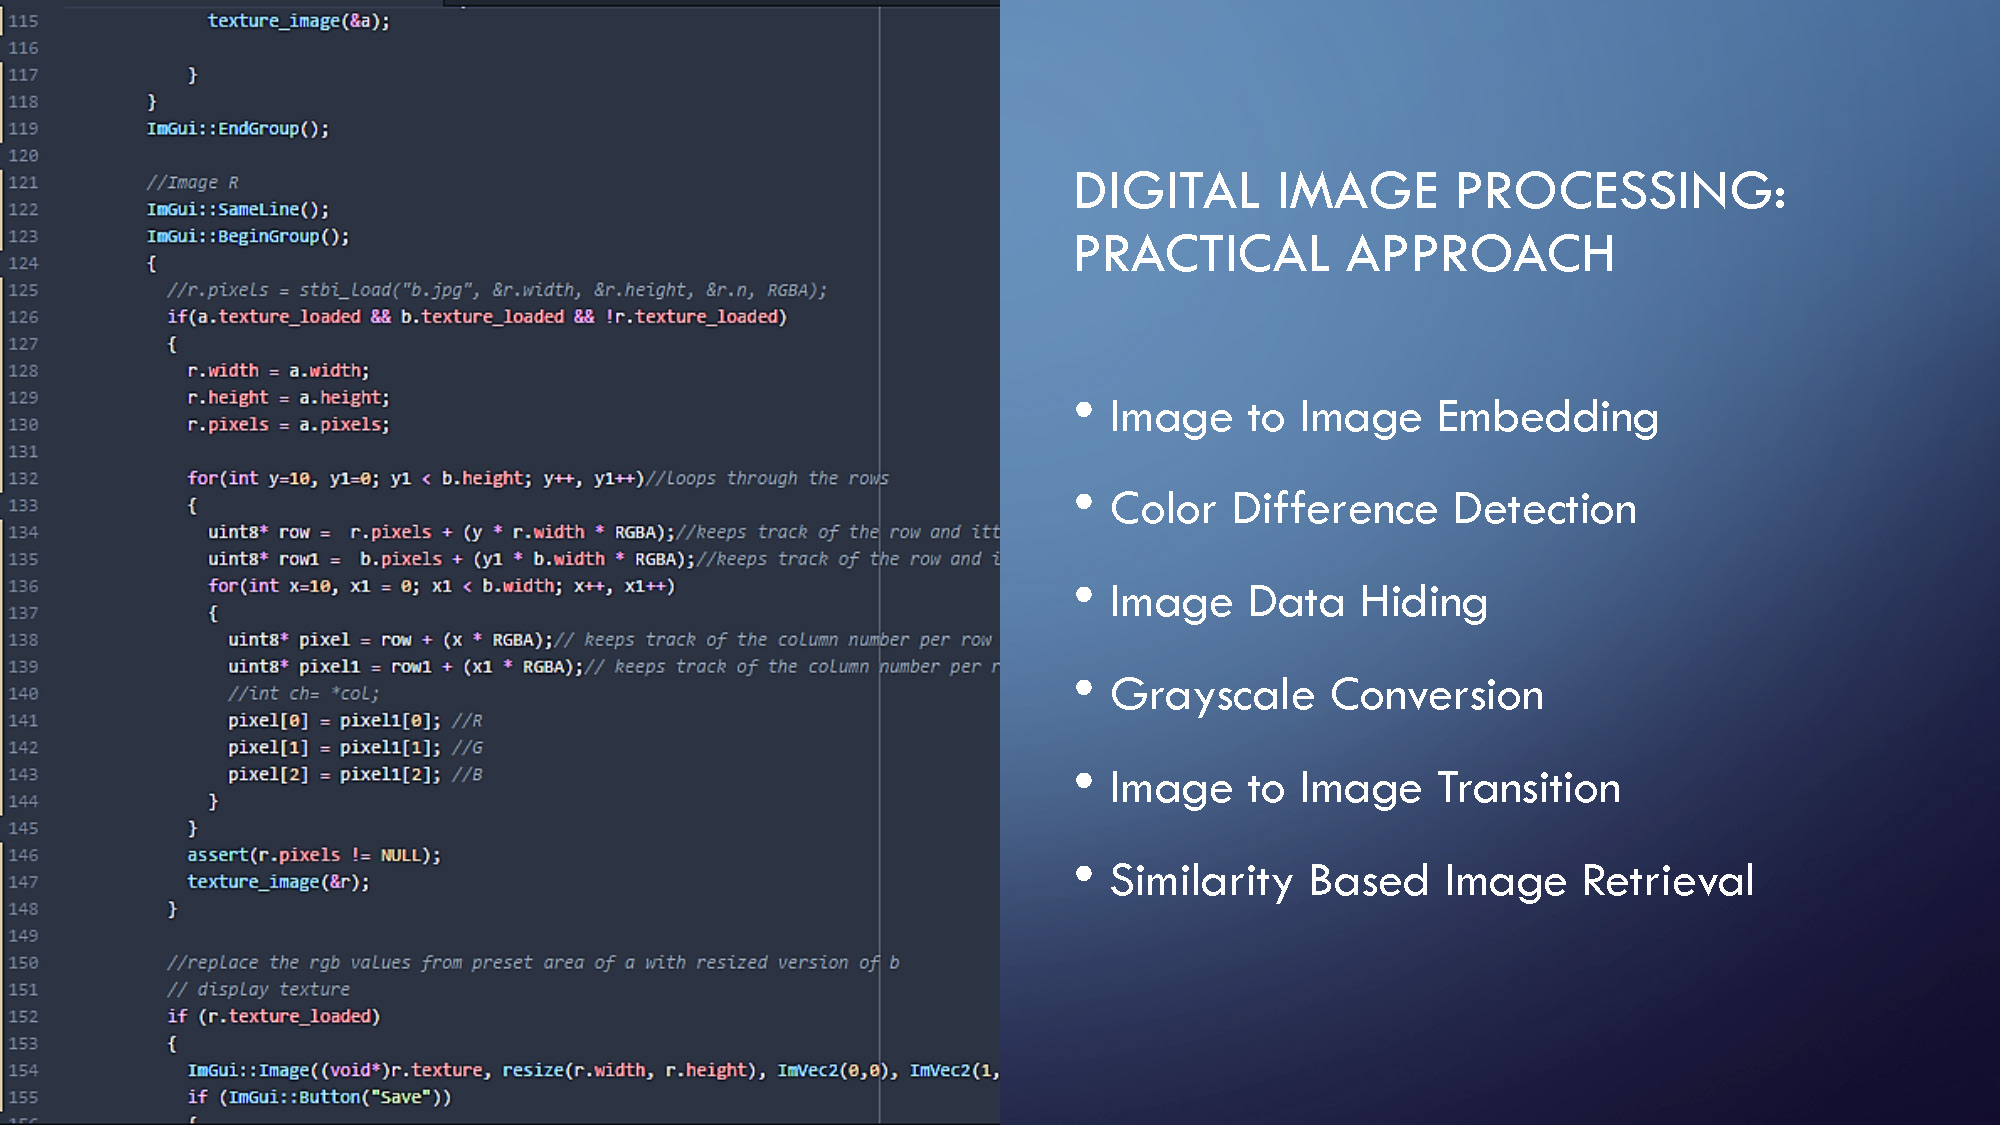Click the Similarity Based Image Retrieval bullet

point(1430,880)
